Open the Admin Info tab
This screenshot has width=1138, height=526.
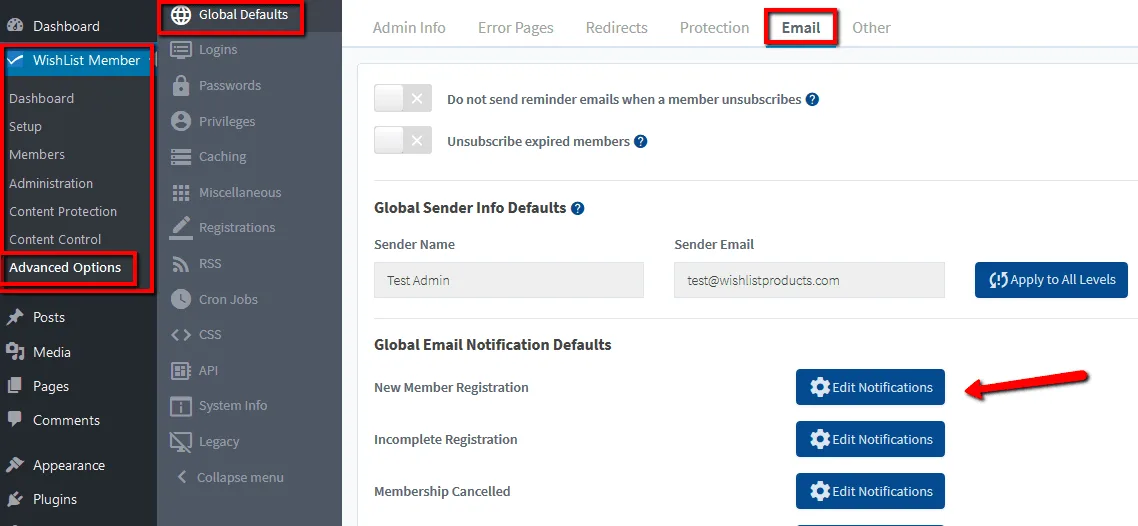click(x=409, y=28)
